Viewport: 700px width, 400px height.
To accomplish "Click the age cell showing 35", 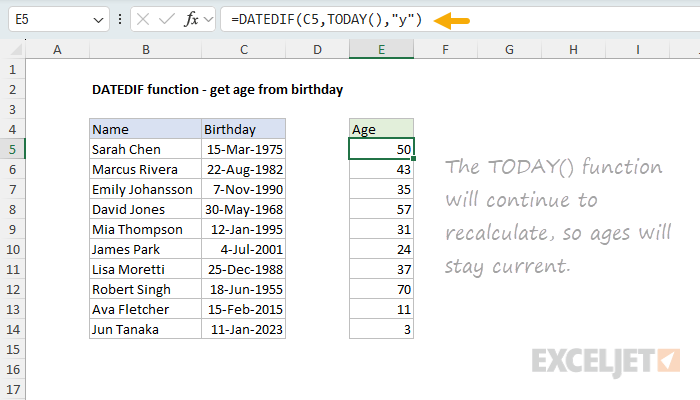I will coord(381,189).
